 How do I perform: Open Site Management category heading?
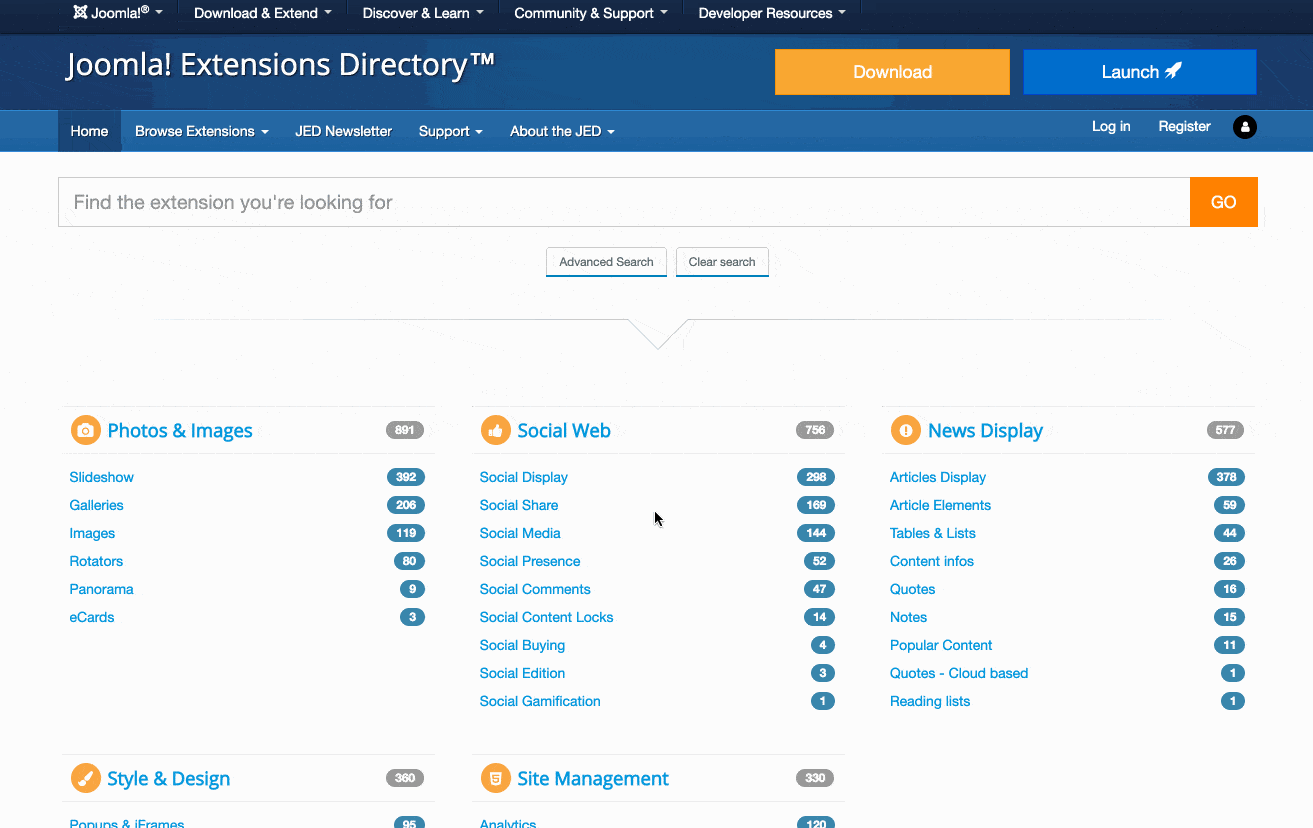tap(593, 779)
